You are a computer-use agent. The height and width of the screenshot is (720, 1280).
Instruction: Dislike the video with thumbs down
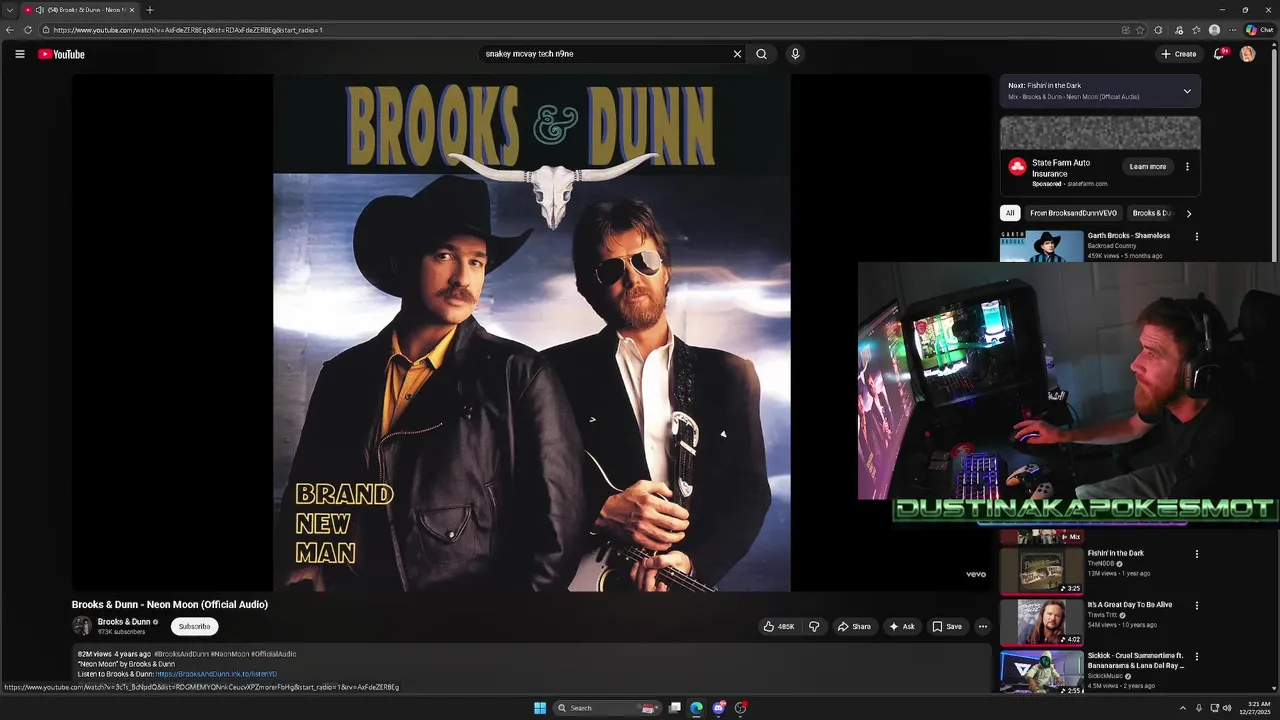(x=814, y=627)
